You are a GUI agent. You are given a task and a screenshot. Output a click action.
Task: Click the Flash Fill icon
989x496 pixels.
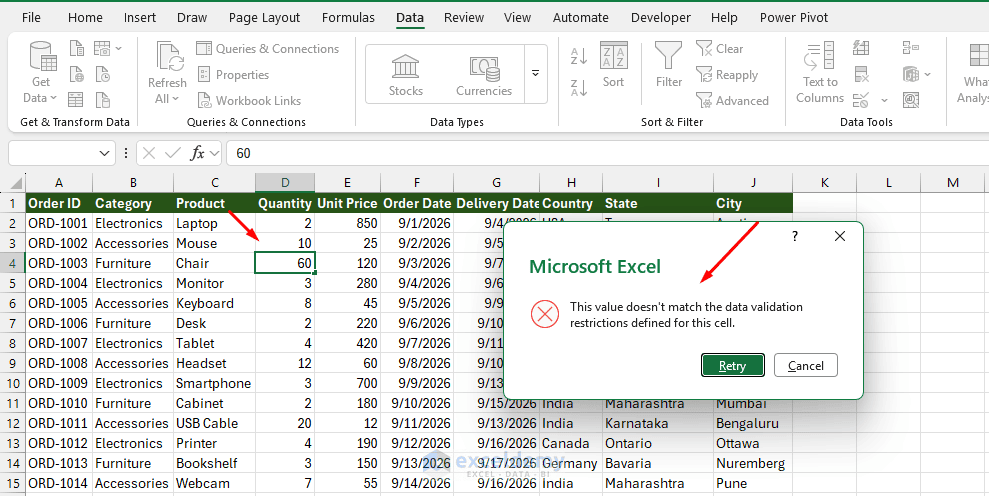pos(861,48)
